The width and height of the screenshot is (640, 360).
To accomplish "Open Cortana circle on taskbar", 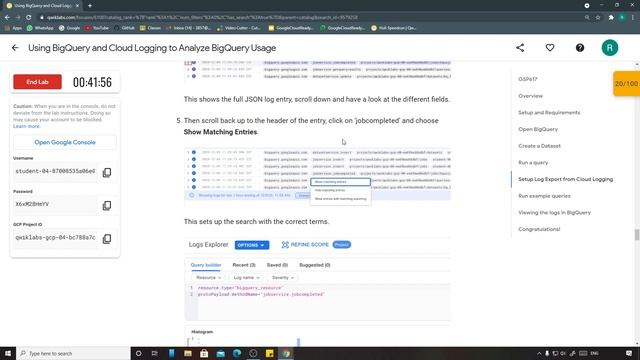I will tap(138, 353).
